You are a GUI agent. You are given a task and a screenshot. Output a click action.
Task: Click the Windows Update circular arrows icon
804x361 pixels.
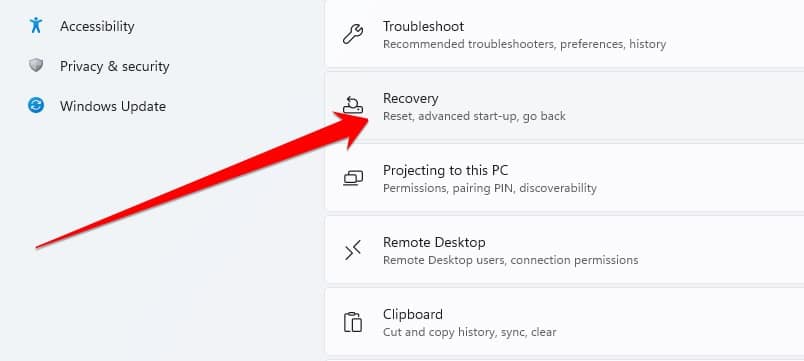coord(36,106)
